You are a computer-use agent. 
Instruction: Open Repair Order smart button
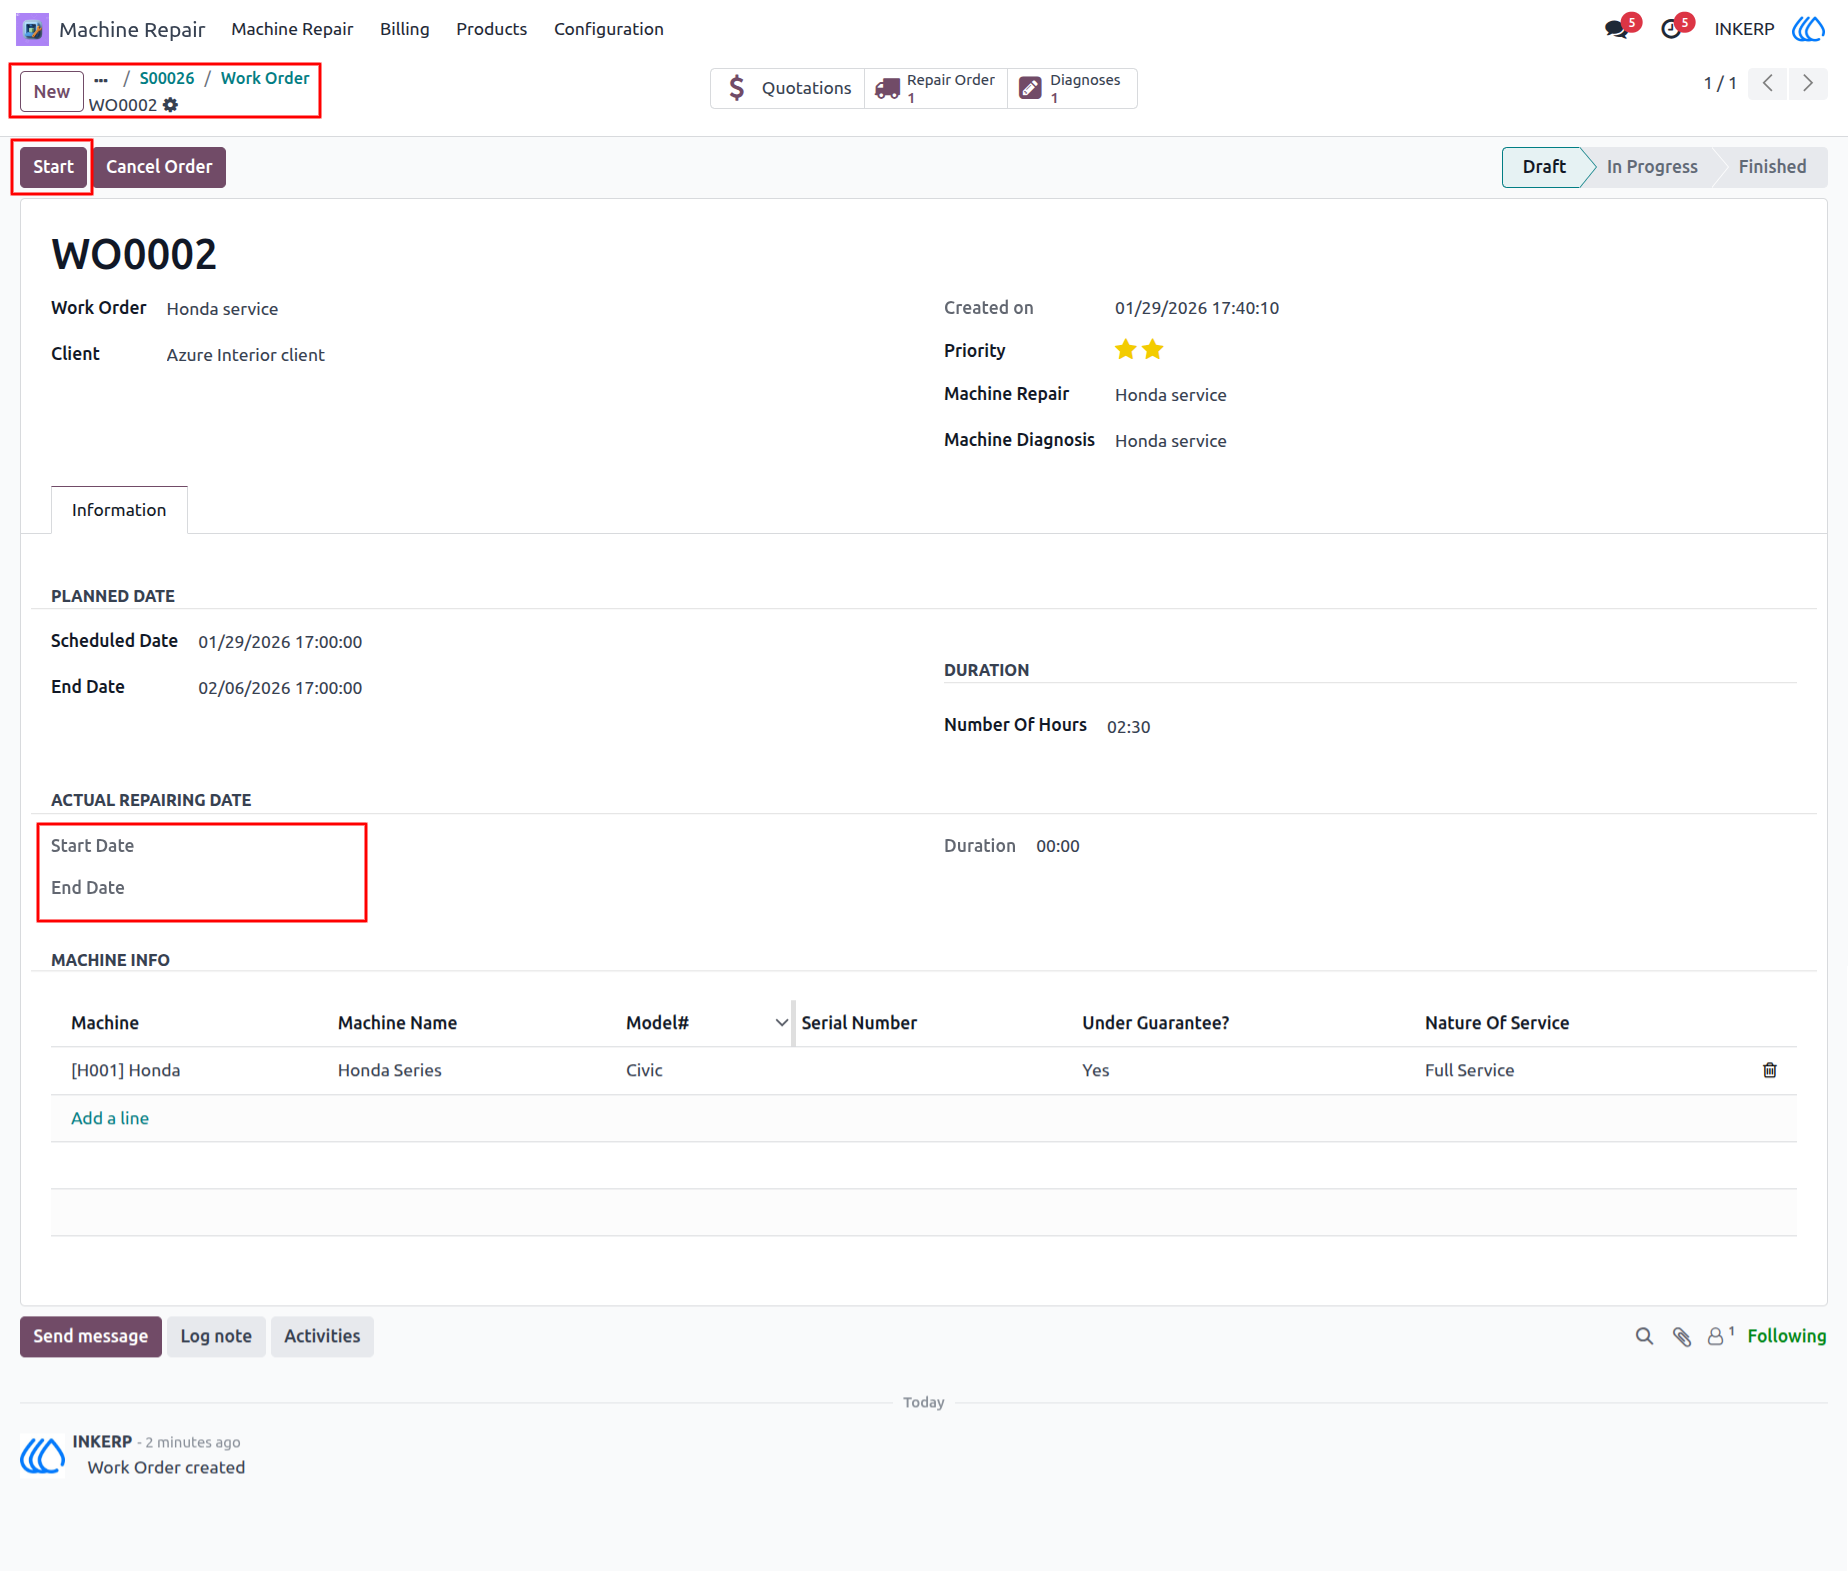click(x=936, y=88)
